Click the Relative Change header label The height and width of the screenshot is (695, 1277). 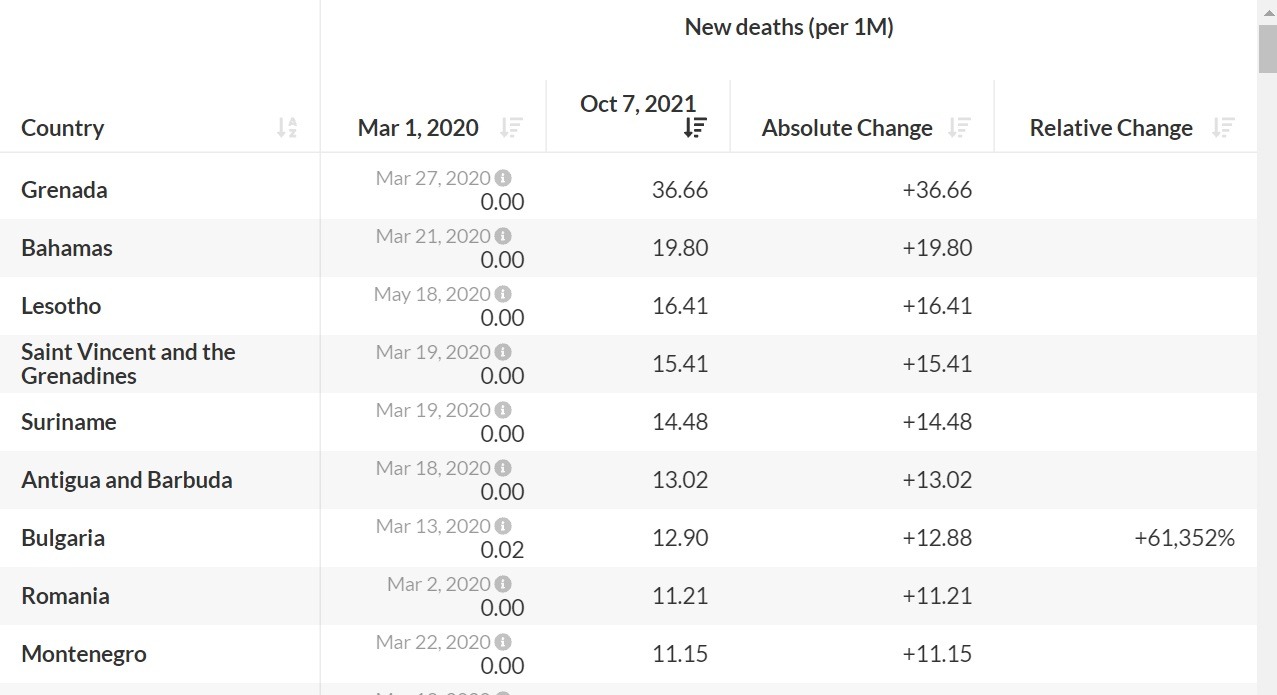pyautogui.click(x=1110, y=128)
